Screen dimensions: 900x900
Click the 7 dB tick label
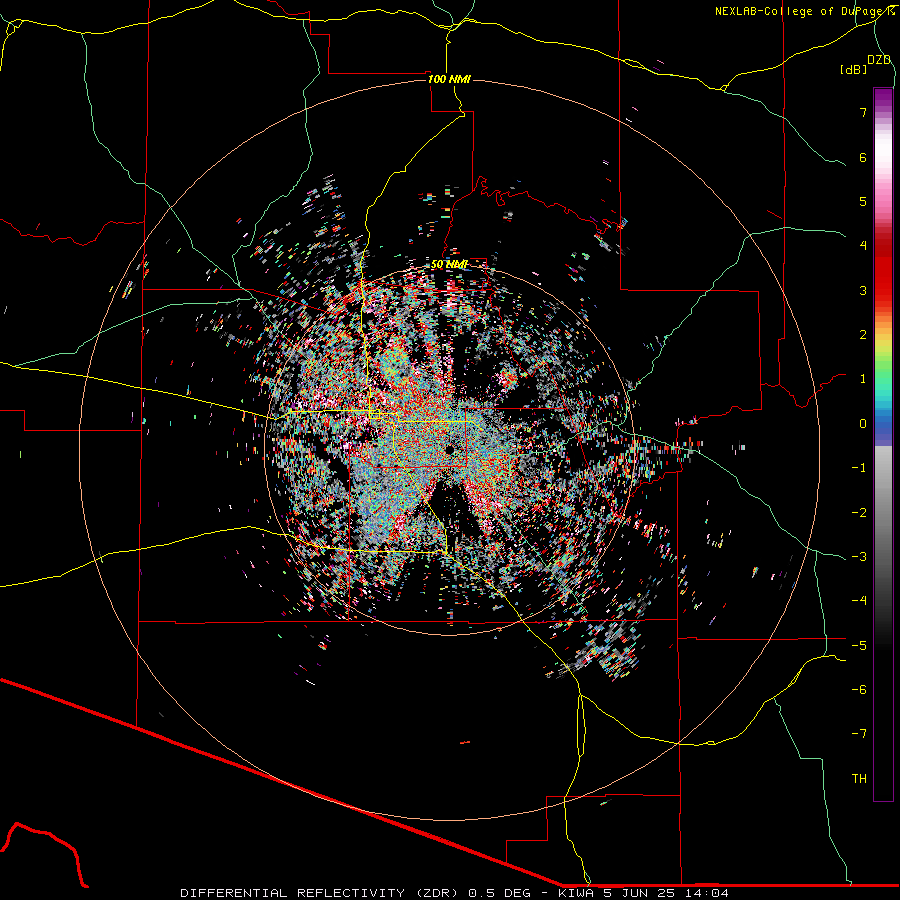click(x=863, y=113)
